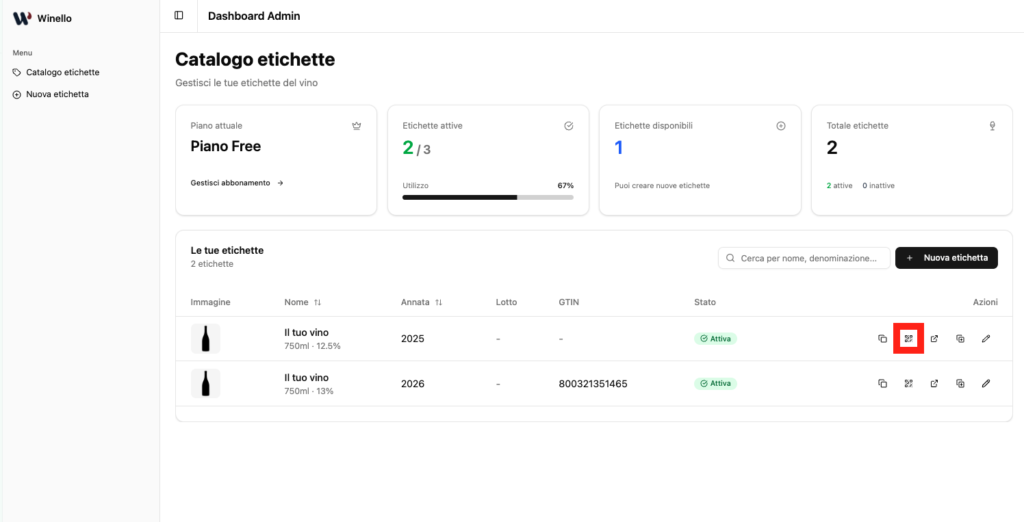
Task: Open QR code for the 2026 wine label
Action: coord(908,383)
